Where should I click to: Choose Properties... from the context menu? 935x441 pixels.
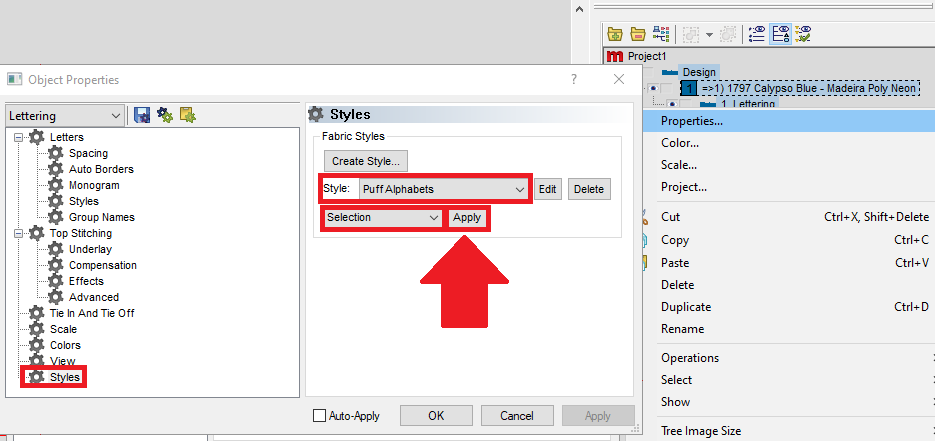coord(692,121)
